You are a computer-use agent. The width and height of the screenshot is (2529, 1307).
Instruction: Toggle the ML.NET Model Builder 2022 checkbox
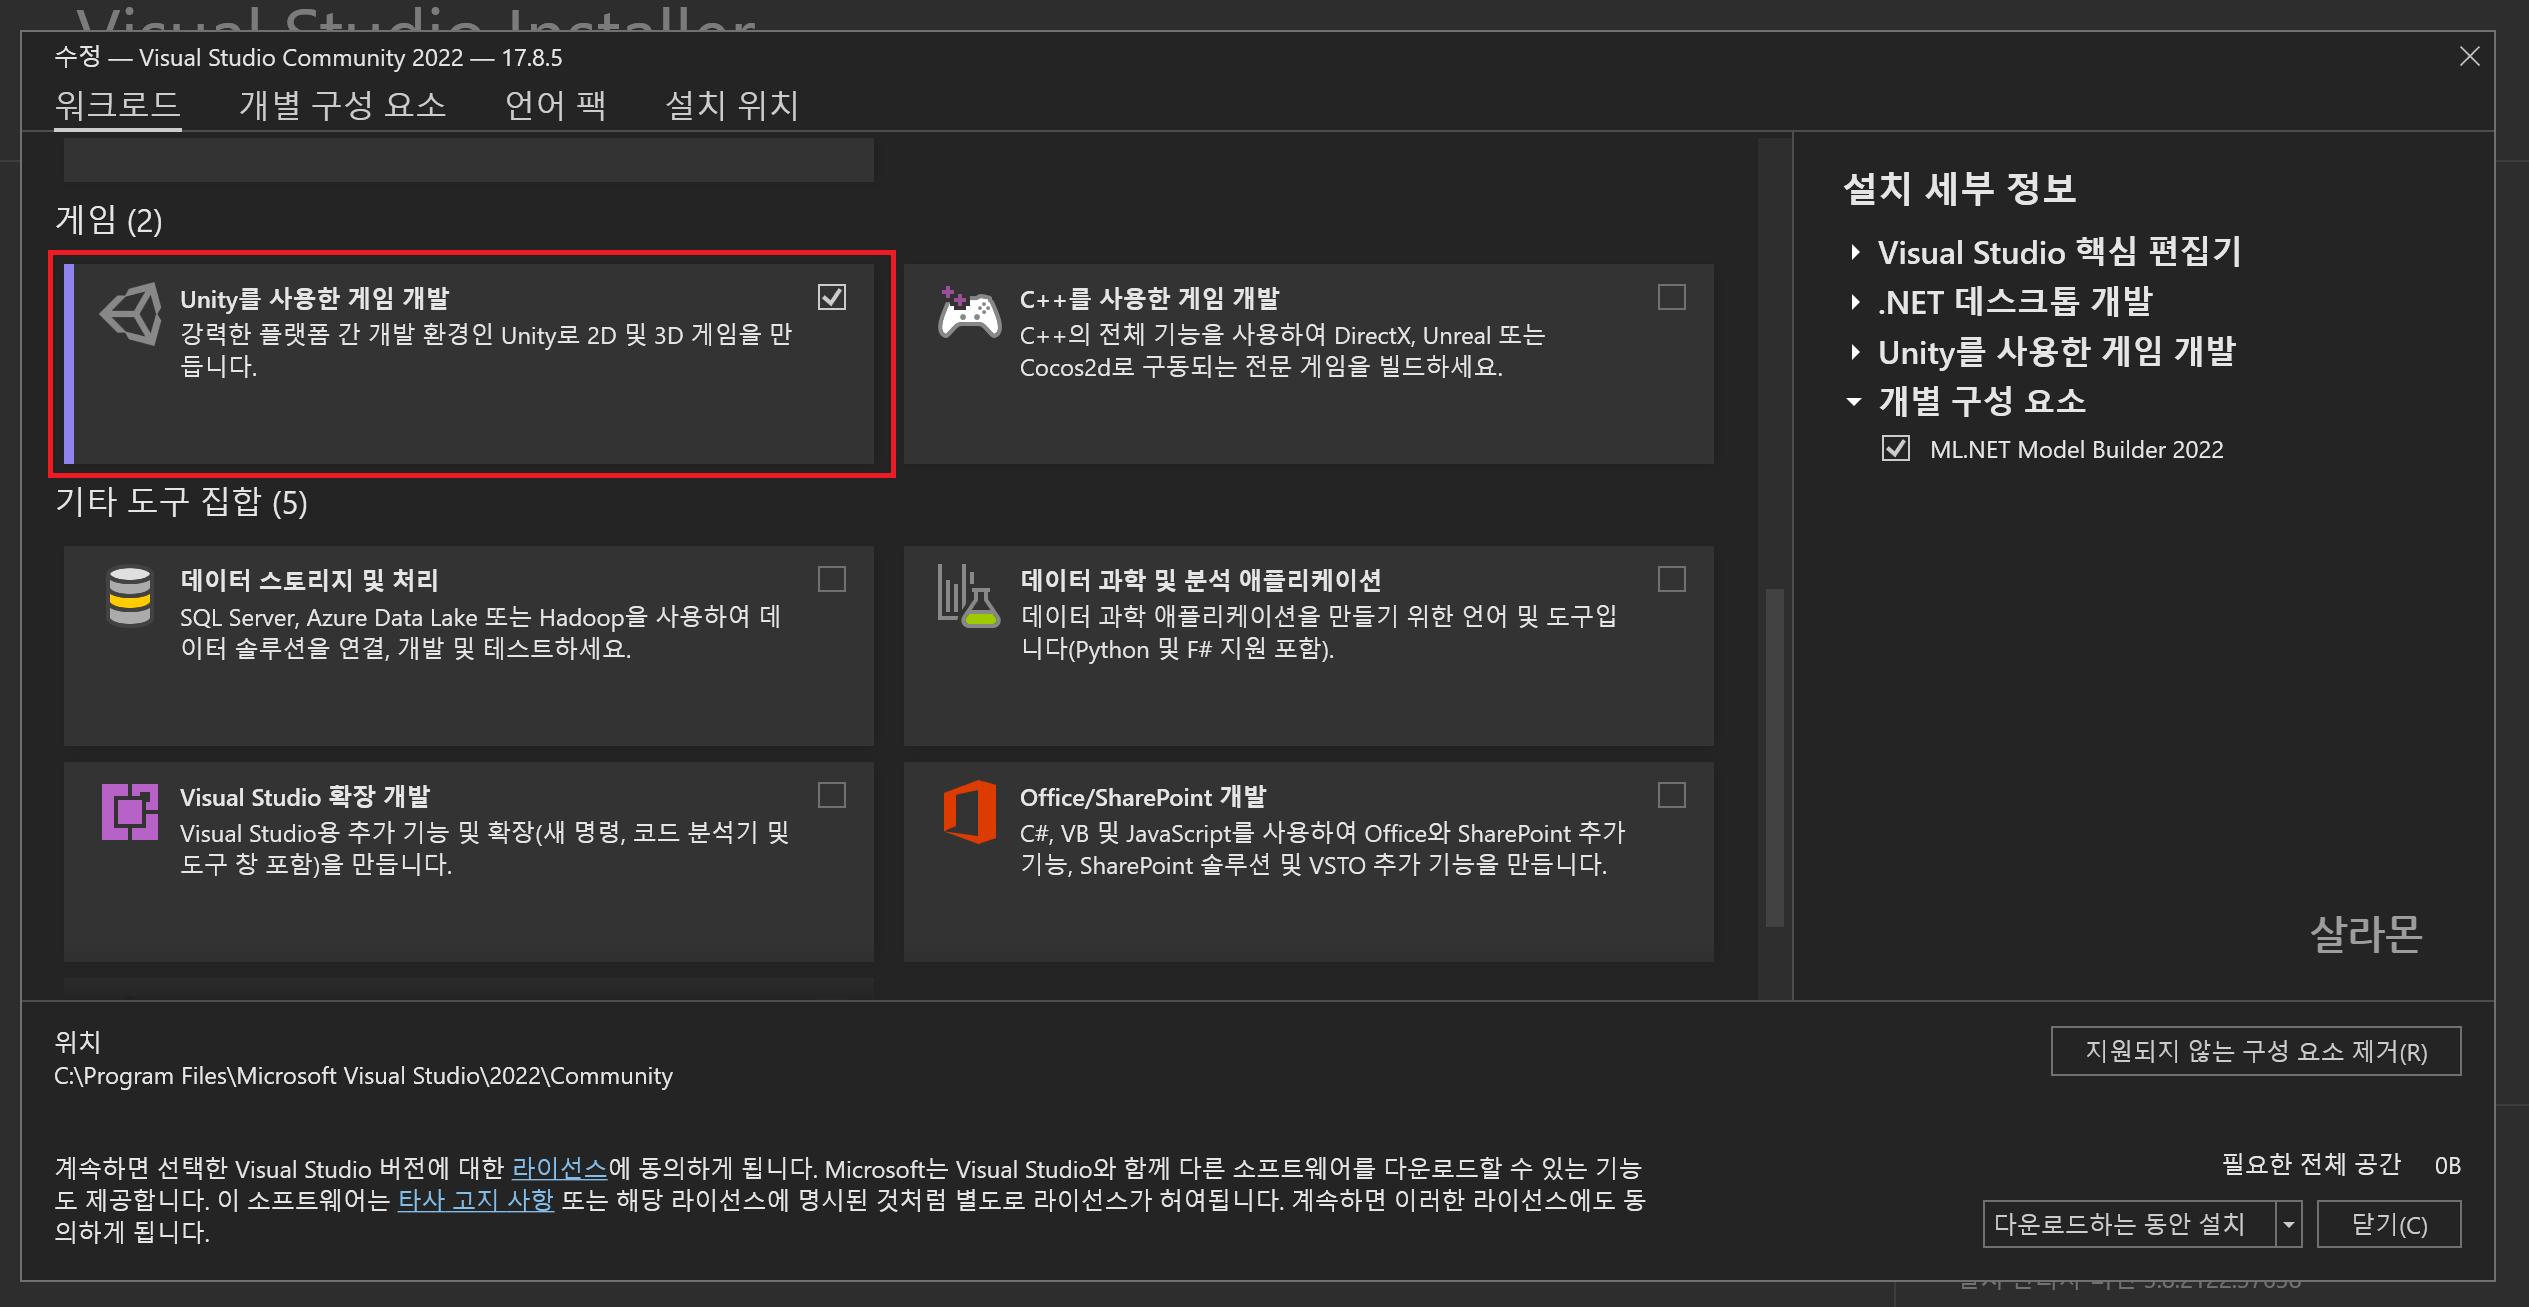pos(1895,449)
